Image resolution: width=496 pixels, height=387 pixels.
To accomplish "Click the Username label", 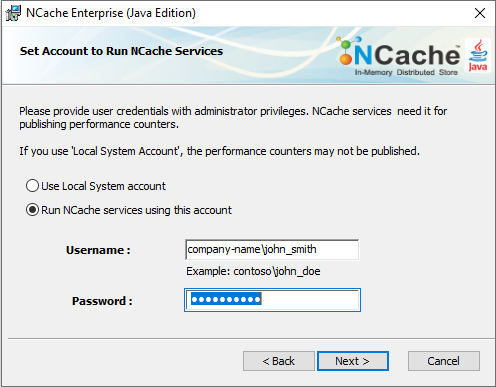I will (x=98, y=250).
